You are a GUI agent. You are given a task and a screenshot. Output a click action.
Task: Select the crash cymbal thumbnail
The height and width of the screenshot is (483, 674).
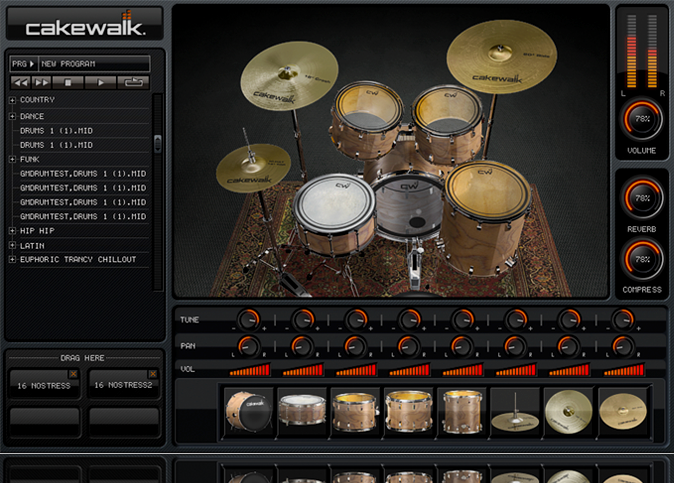pyautogui.click(x=568, y=411)
